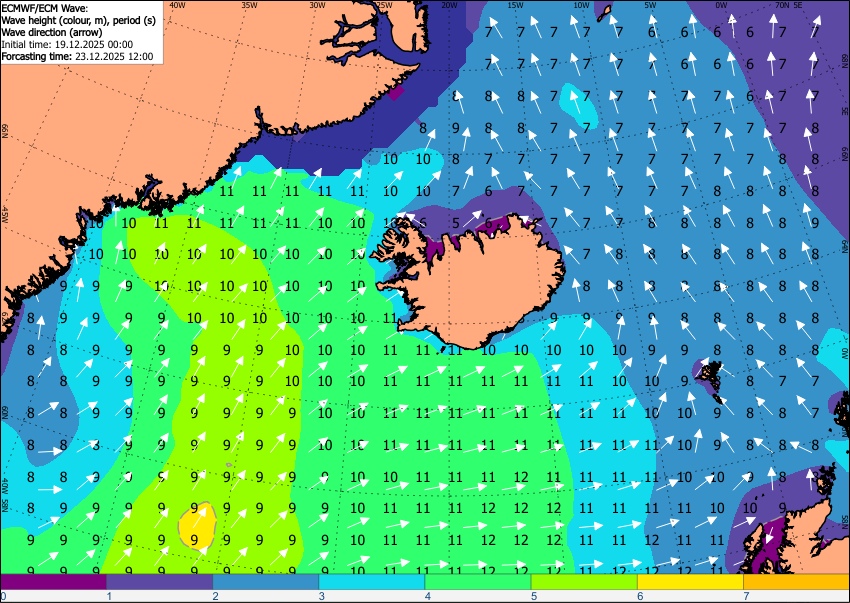Click the wave period "5" north of Iceland
The image size is (850, 603).
456,222
